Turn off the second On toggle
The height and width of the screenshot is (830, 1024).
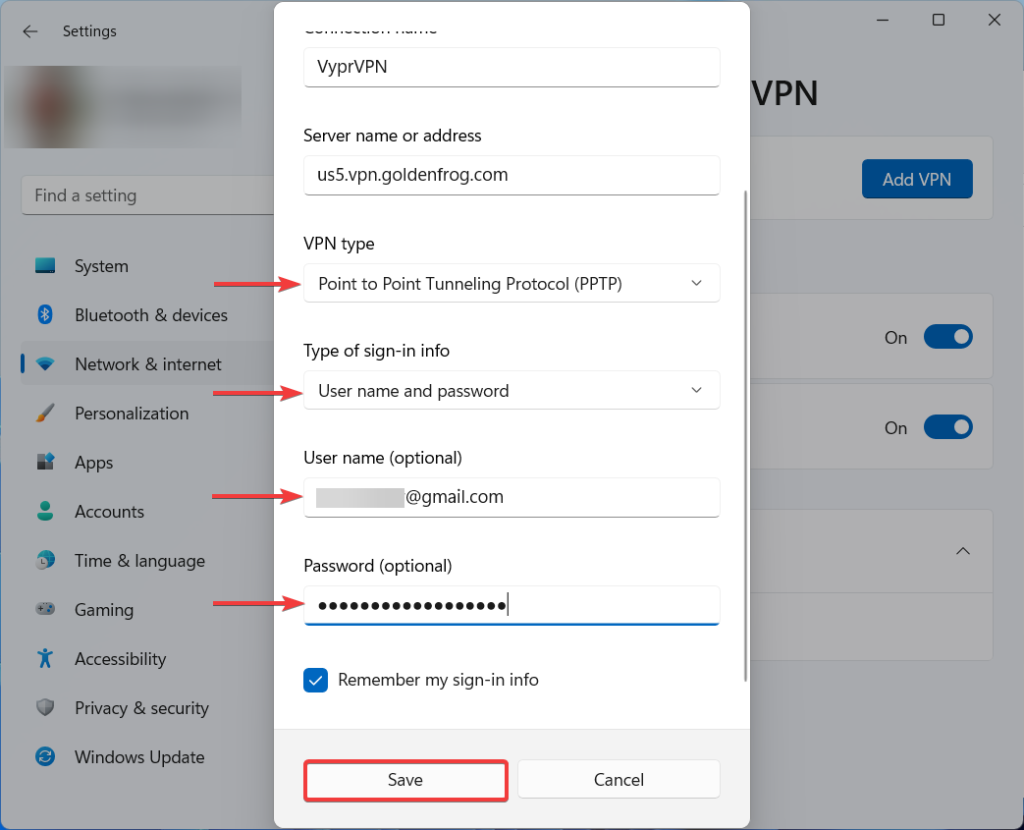coord(948,427)
